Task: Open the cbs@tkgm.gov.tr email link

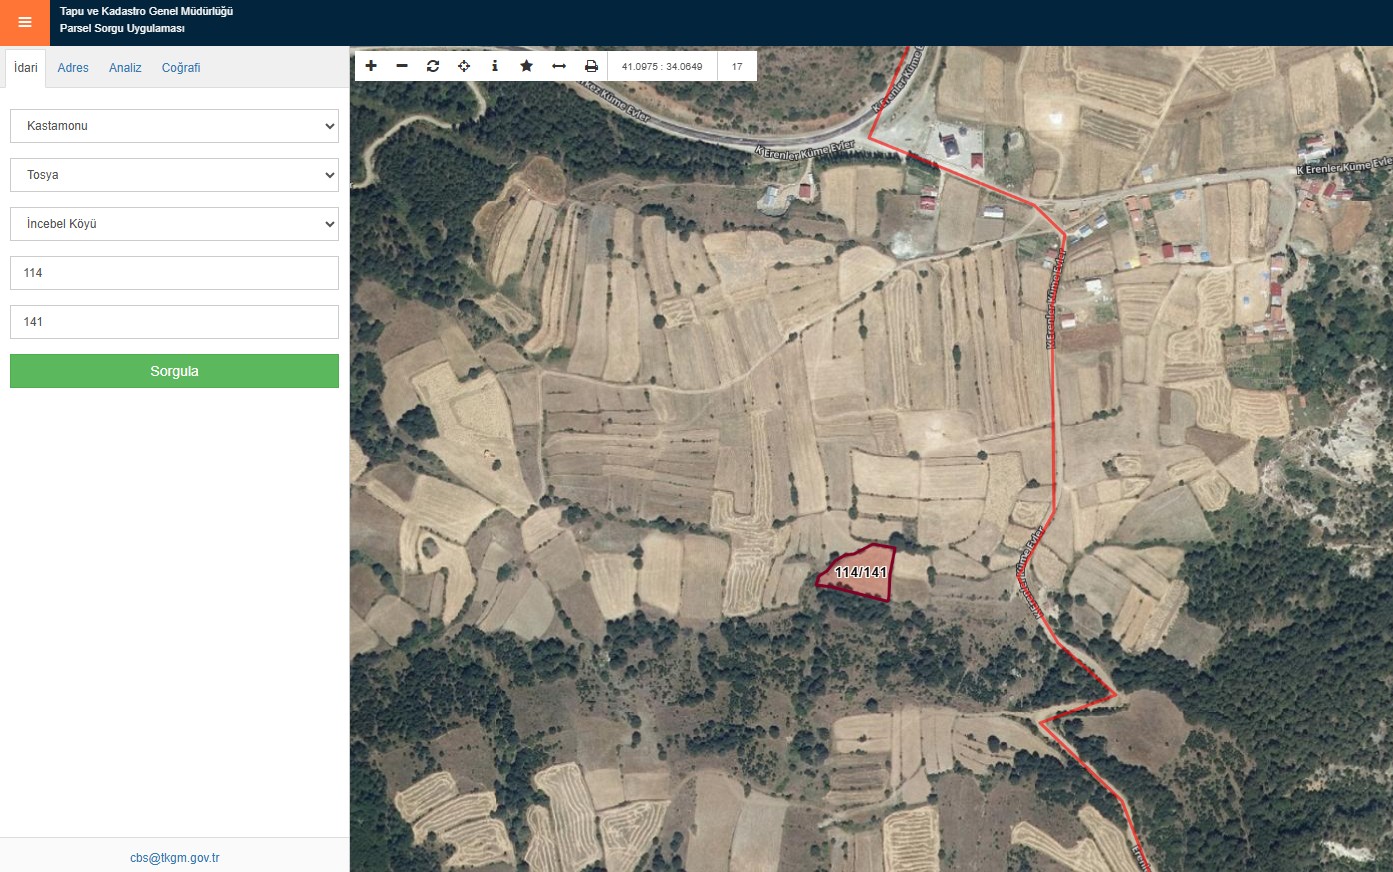Action: click(x=175, y=858)
